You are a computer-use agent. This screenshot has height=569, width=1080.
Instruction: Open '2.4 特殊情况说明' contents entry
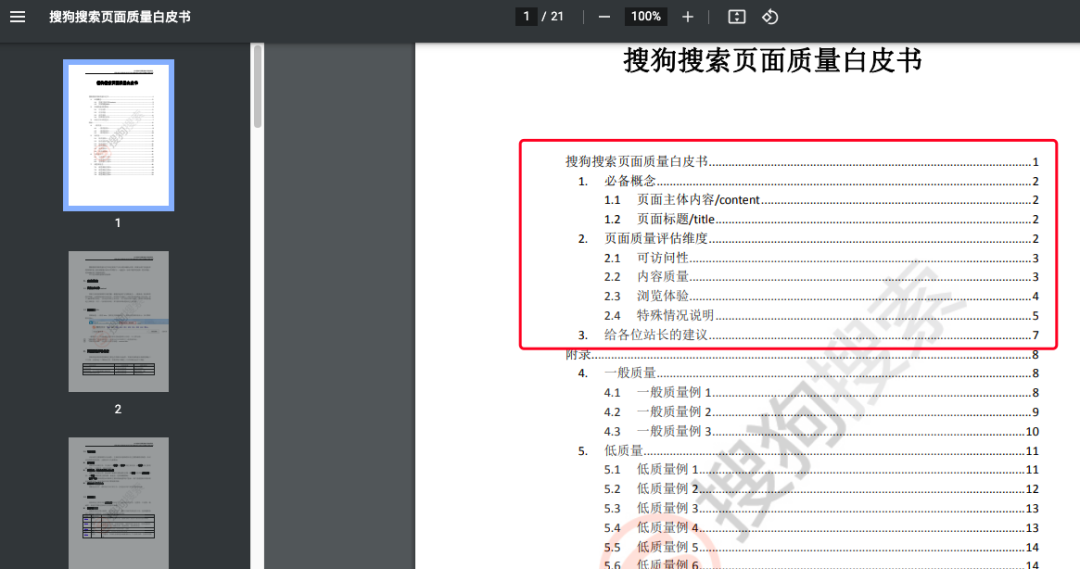(821, 315)
